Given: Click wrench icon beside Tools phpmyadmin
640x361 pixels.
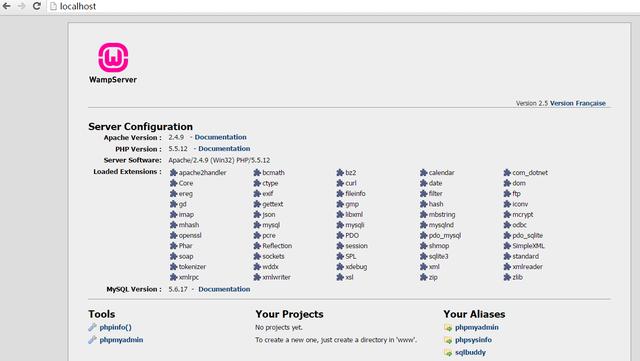Looking at the screenshot, I should click(x=92, y=340).
